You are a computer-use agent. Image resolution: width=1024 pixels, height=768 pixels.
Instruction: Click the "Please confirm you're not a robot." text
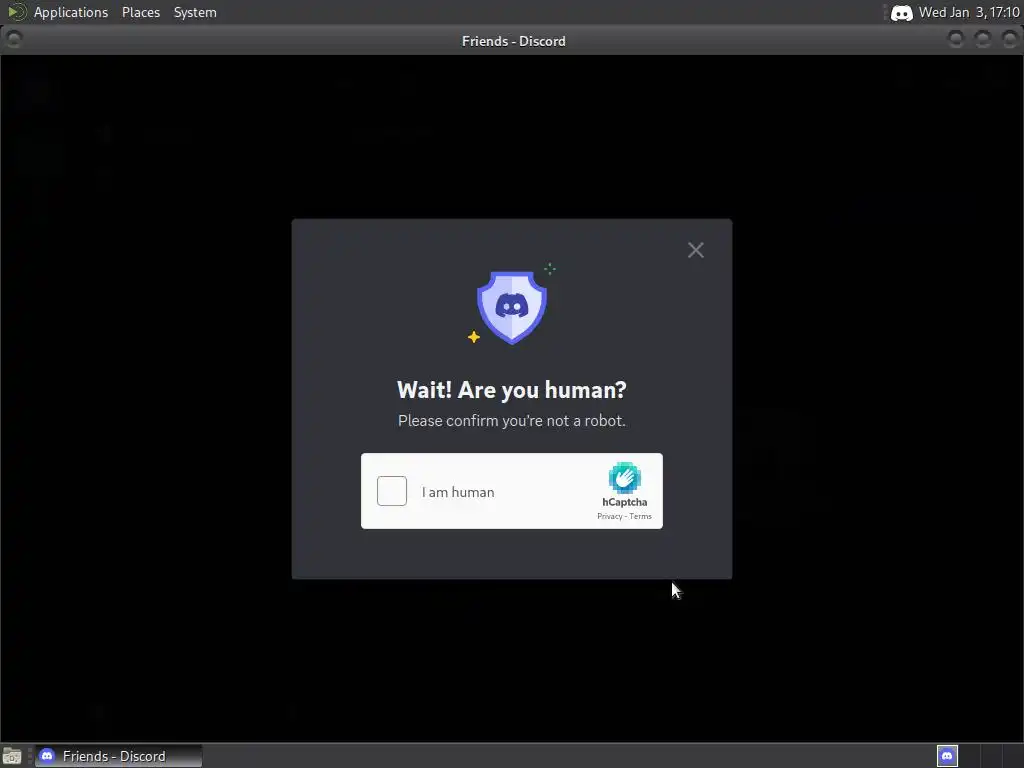(511, 421)
